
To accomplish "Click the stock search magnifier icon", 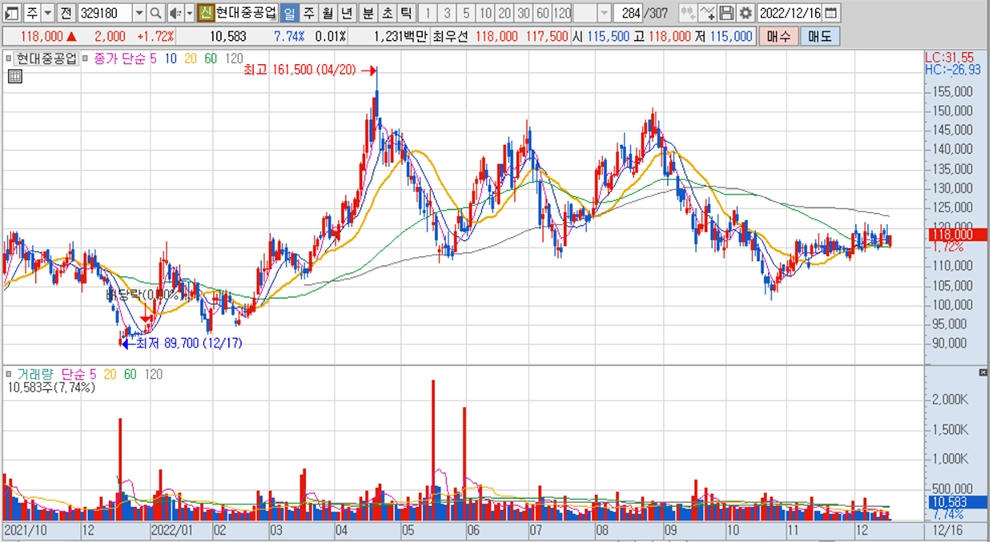I will (156, 13).
